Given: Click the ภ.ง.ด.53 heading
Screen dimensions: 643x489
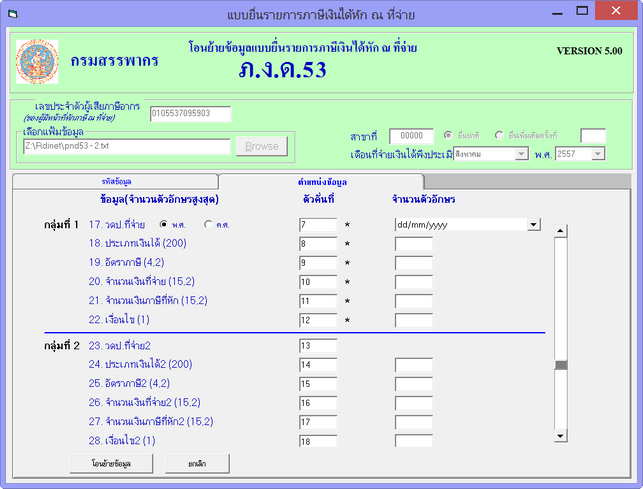Looking at the screenshot, I should [x=283, y=69].
